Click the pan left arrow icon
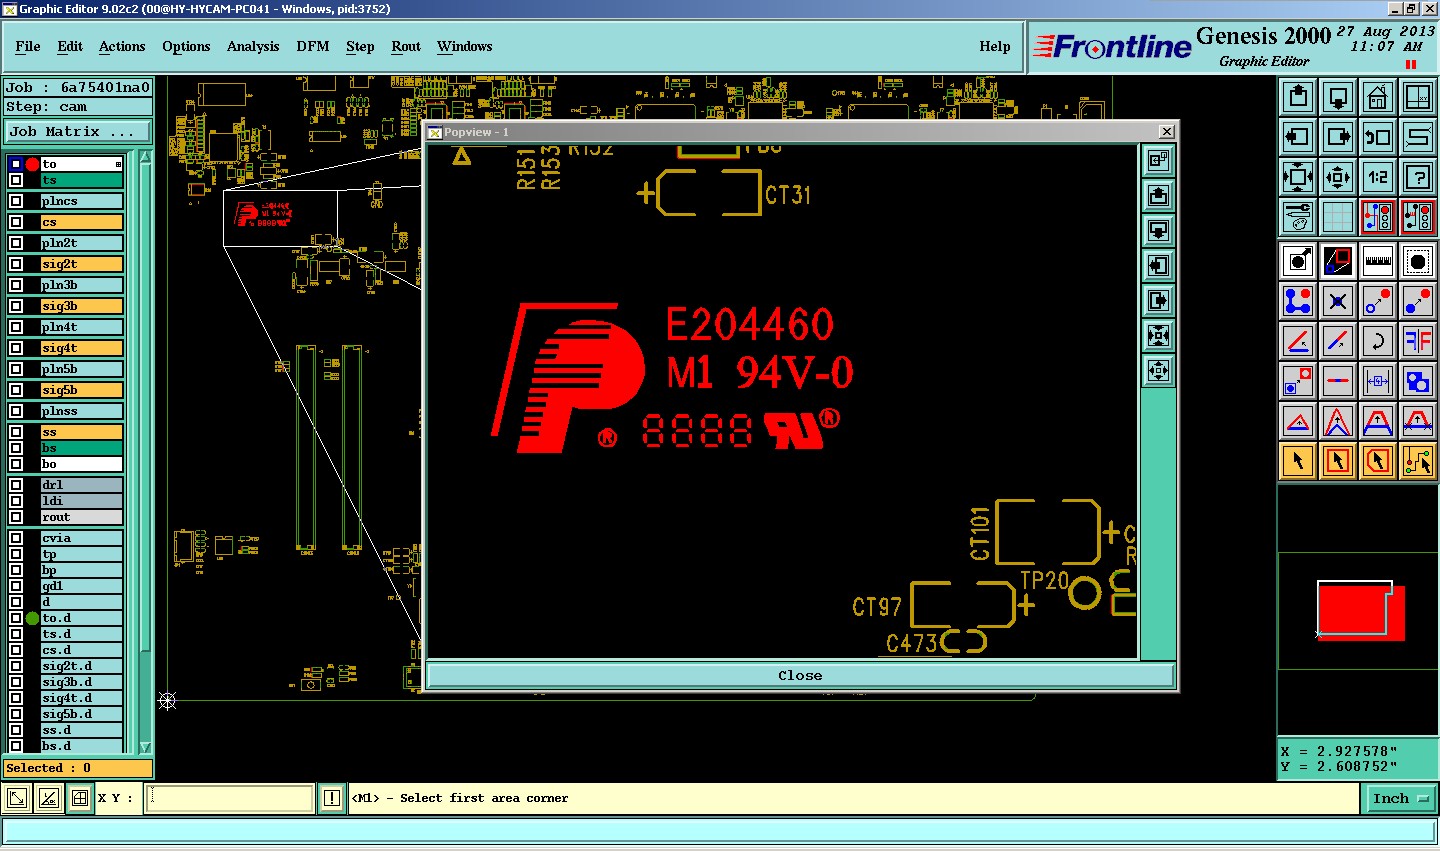 click(1298, 137)
